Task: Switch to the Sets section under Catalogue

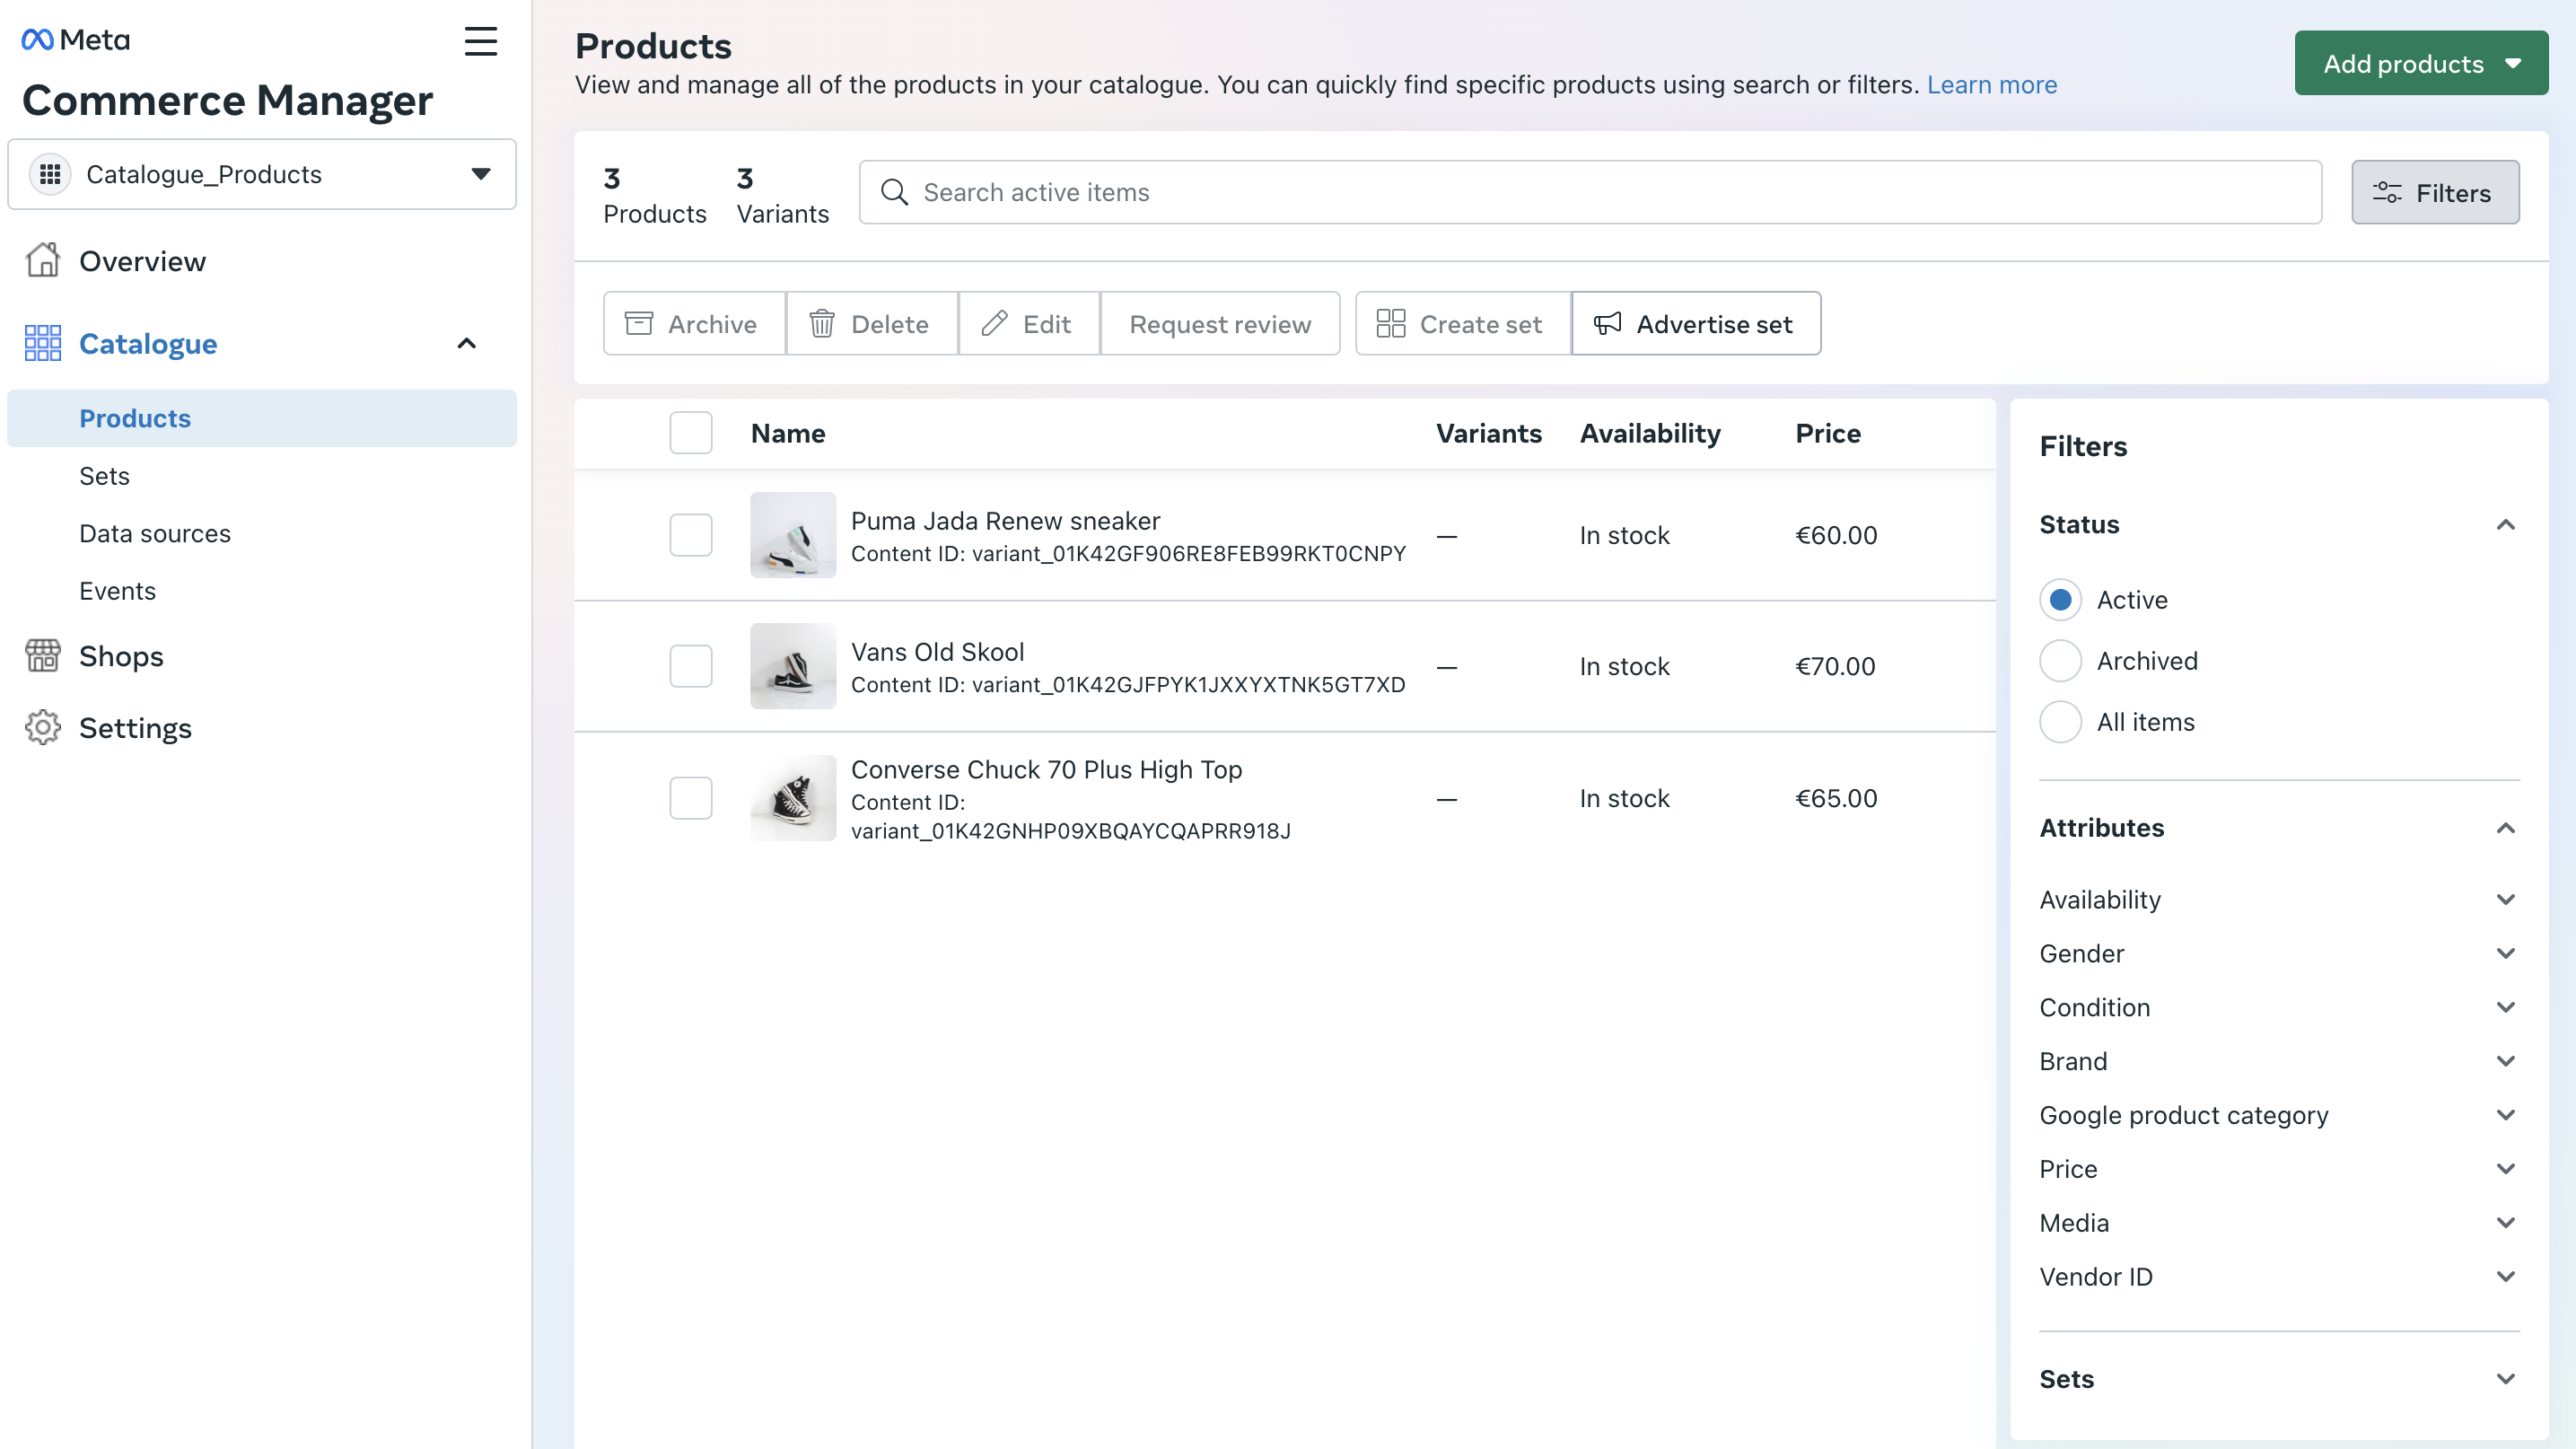Action: [x=104, y=475]
